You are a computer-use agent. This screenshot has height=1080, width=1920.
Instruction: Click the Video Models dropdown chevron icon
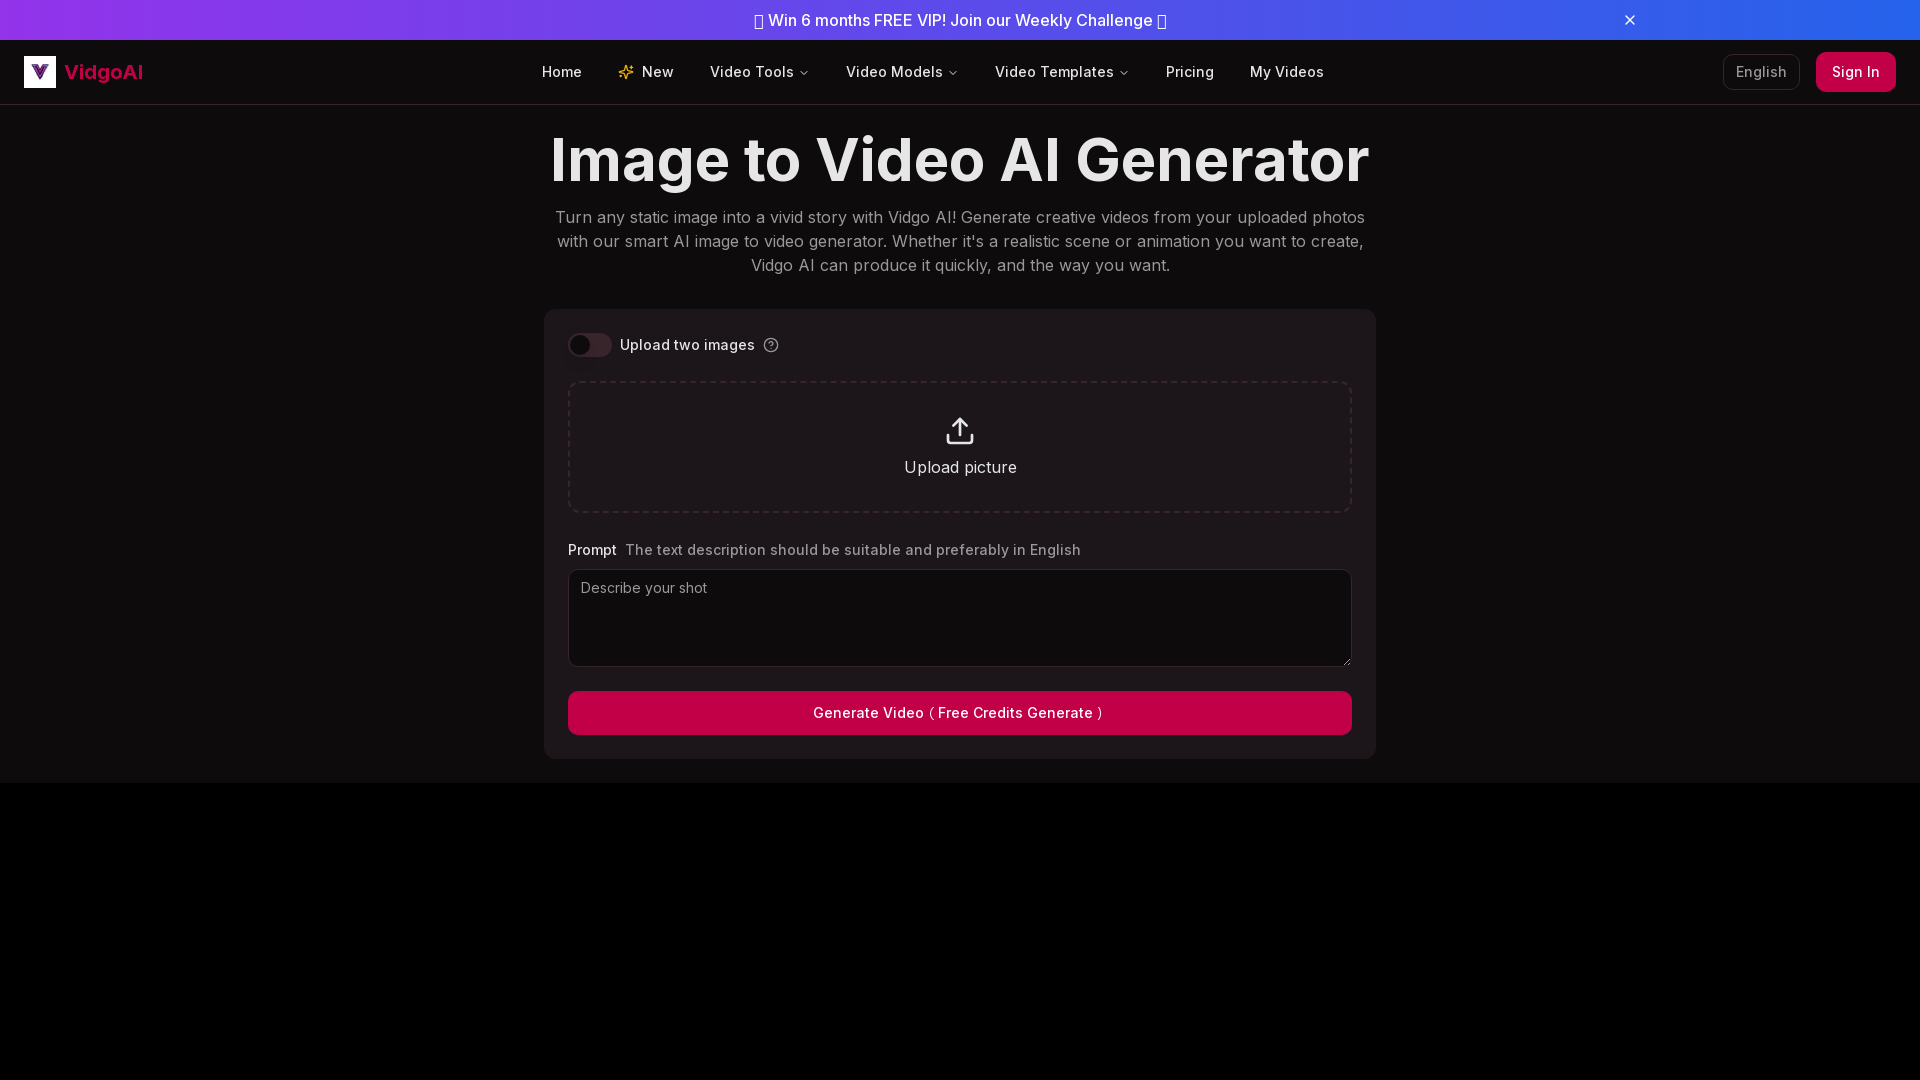(953, 73)
